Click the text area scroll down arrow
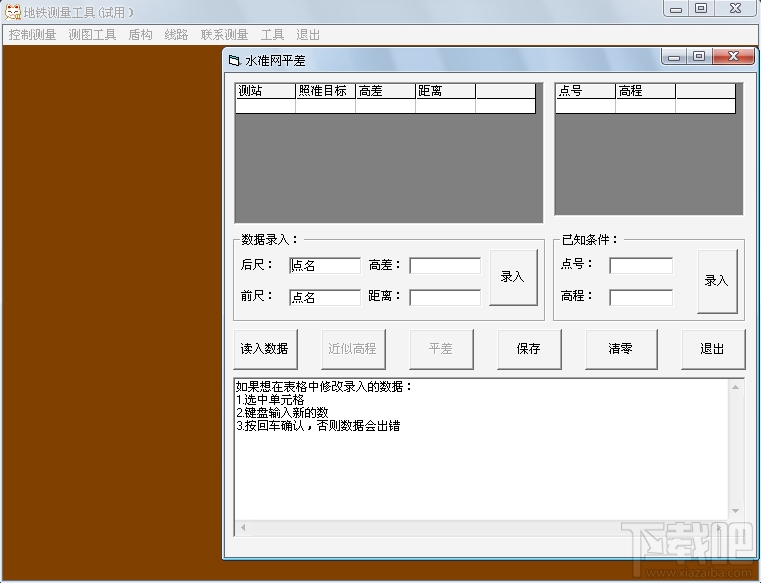This screenshot has height=583, width=761. pyautogui.click(x=735, y=511)
